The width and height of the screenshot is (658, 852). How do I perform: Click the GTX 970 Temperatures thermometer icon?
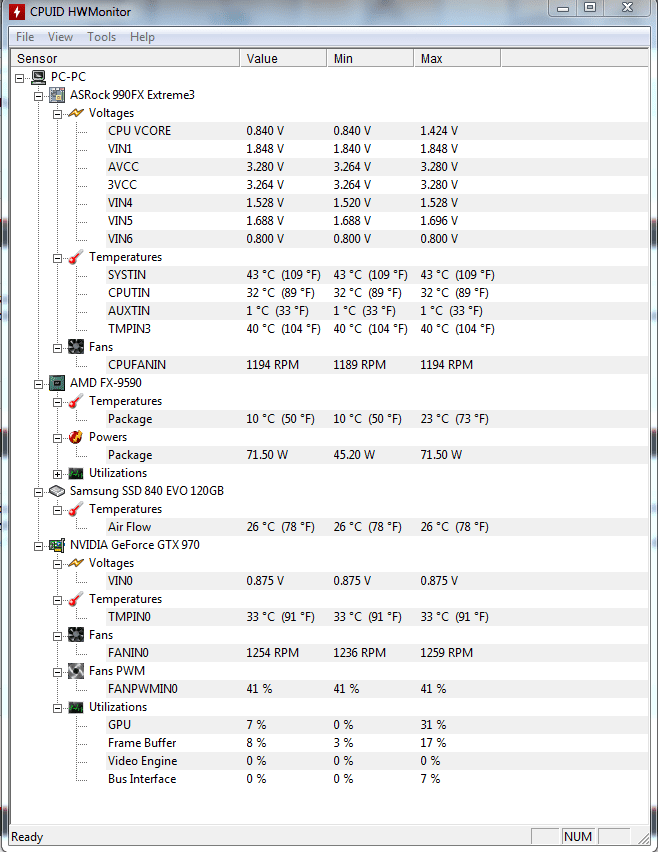coord(76,599)
